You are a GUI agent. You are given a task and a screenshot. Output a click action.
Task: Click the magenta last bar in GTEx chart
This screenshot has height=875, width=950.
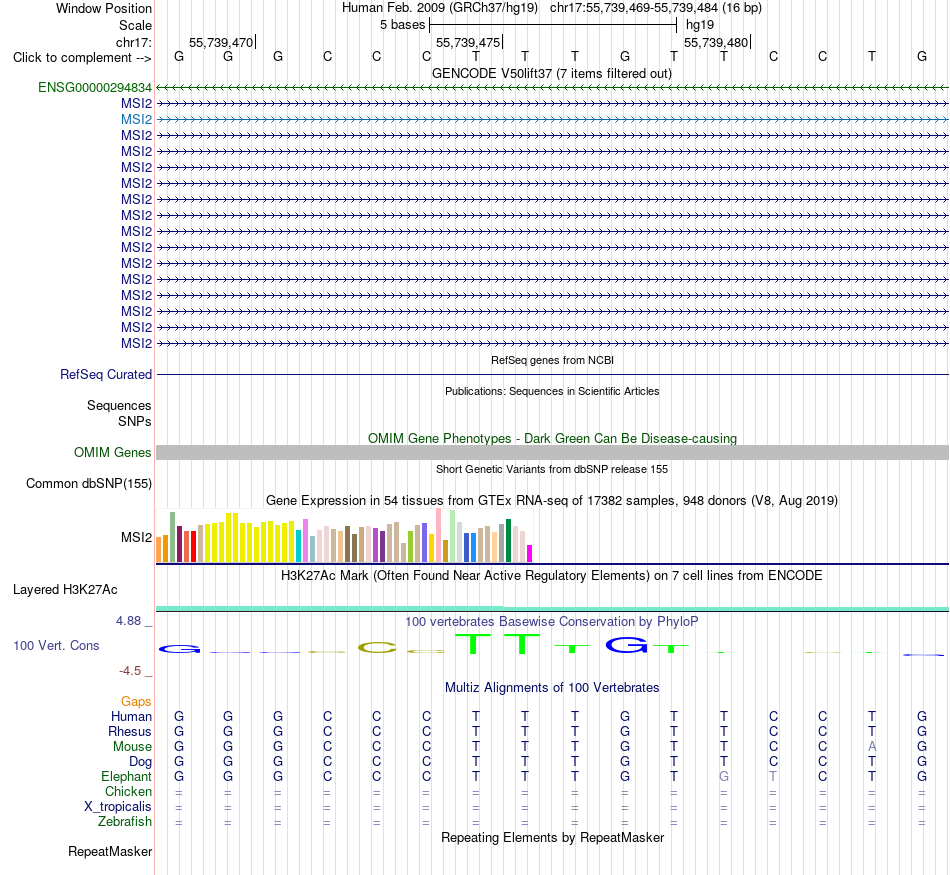529,554
